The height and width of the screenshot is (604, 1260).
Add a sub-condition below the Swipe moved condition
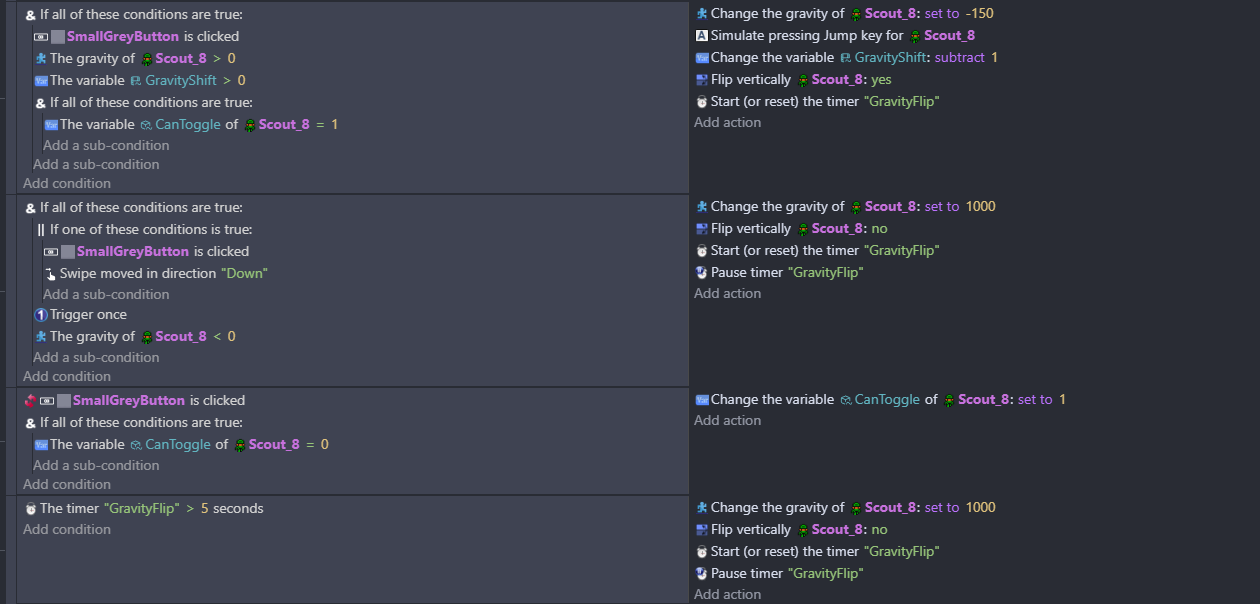coord(106,294)
